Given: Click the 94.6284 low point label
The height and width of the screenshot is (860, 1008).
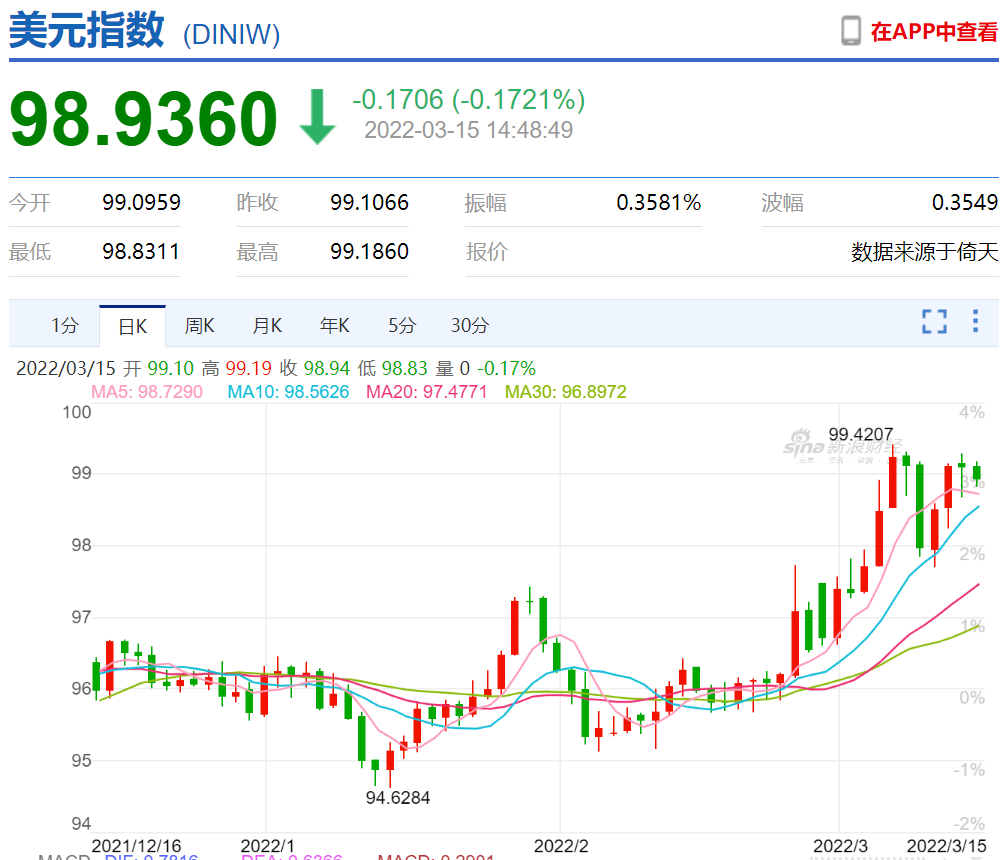Looking at the screenshot, I should pos(397,797).
